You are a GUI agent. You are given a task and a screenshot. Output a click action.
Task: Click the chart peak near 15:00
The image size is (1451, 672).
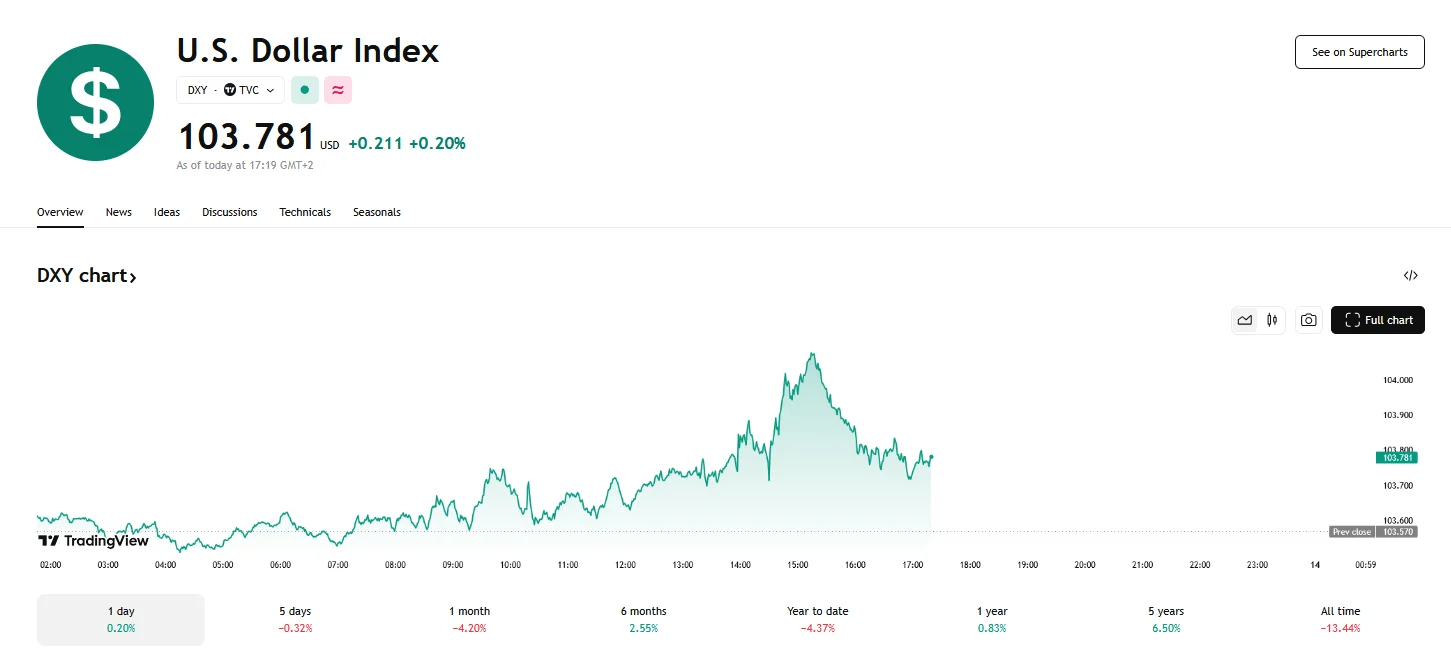813,354
